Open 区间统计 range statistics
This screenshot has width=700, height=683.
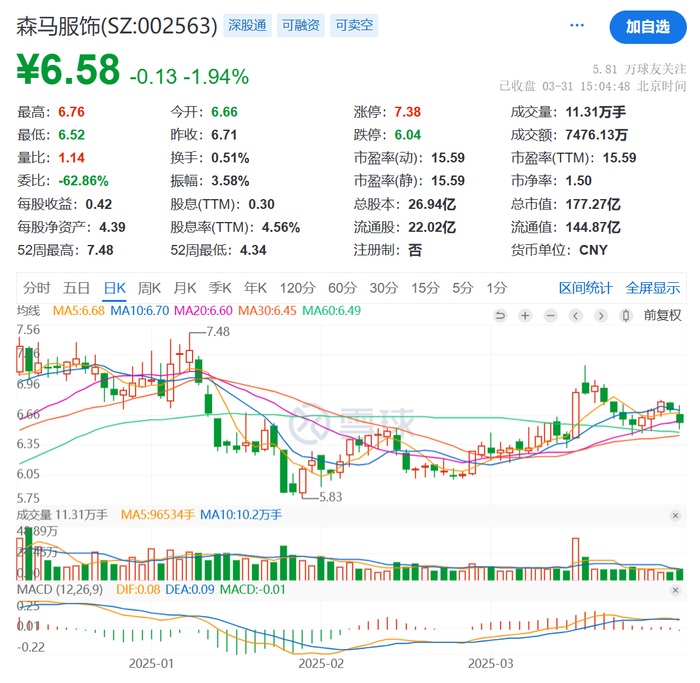pyautogui.click(x=586, y=288)
